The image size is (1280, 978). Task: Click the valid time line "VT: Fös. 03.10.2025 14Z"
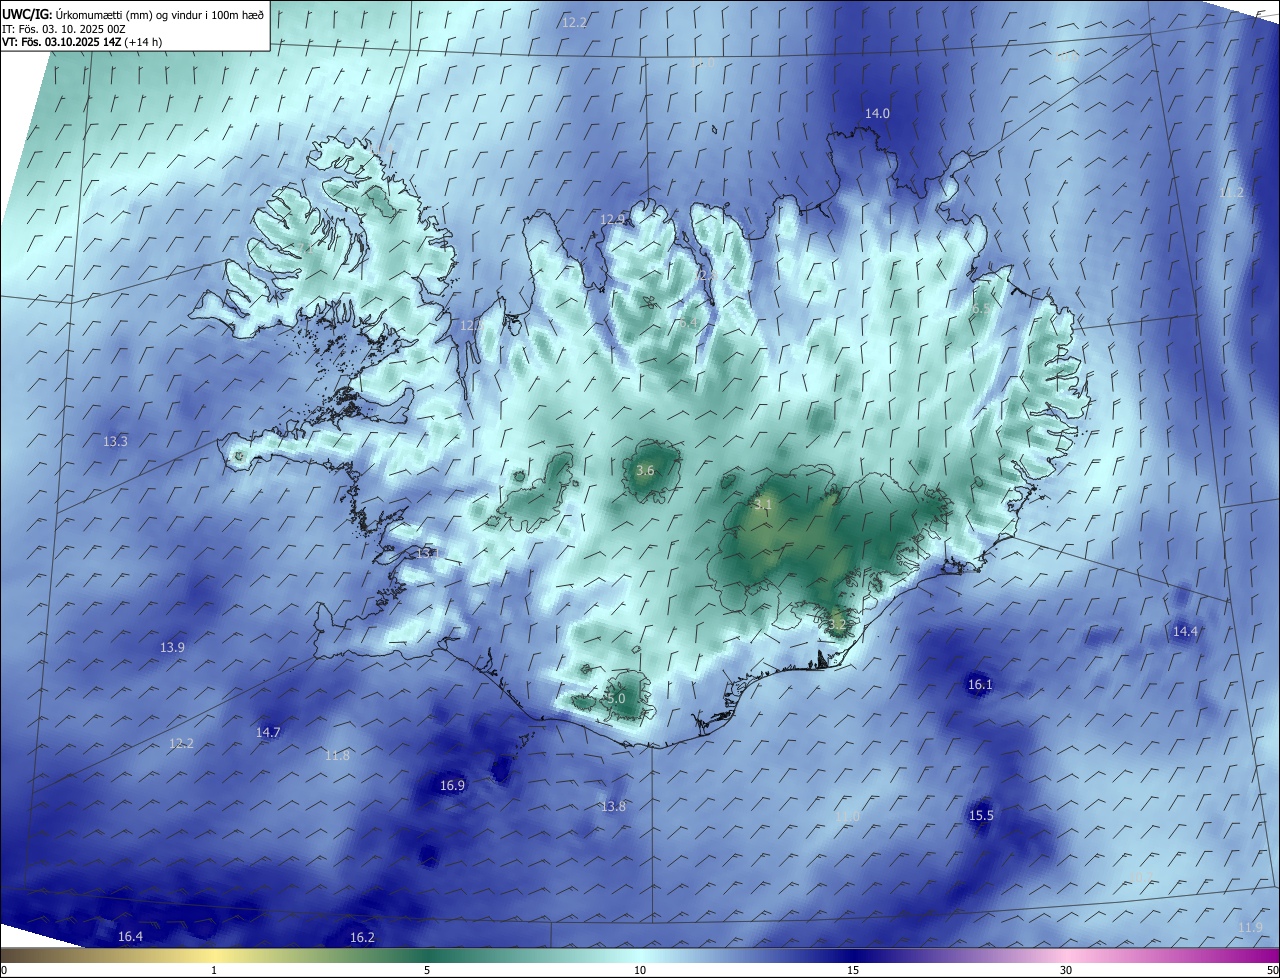click(x=62, y=42)
